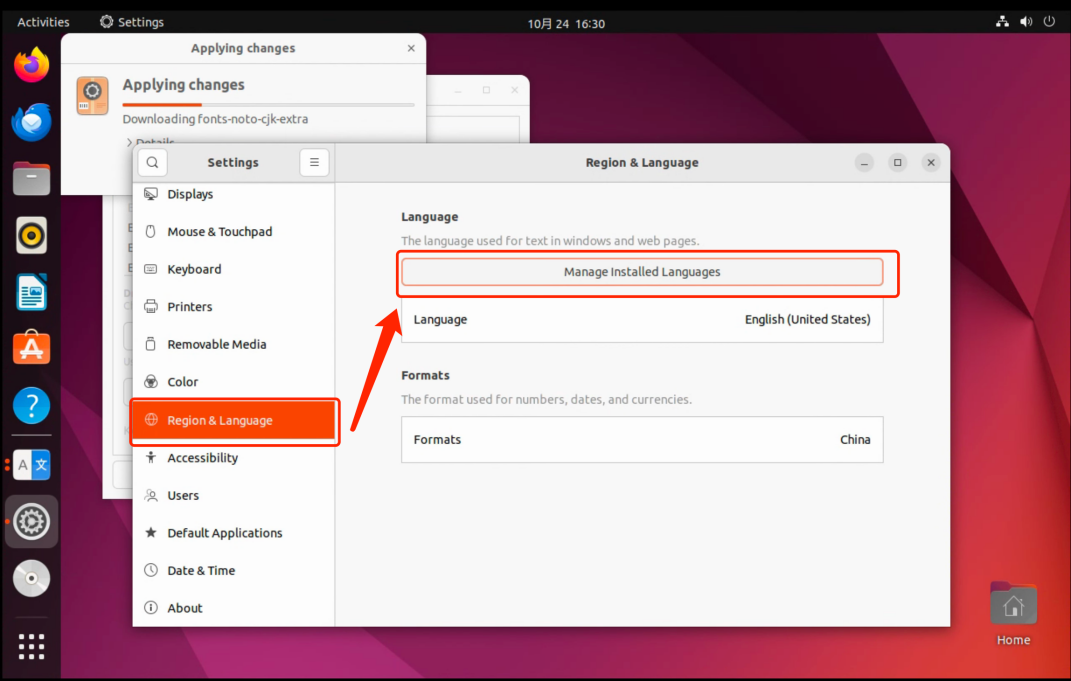Close the Applying changes dialog
Screen dimensions: 1071x681
[x=411, y=48]
